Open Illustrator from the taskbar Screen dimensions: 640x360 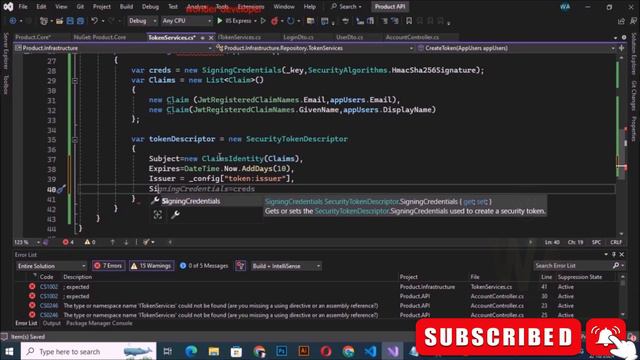[x=304, y=351]
